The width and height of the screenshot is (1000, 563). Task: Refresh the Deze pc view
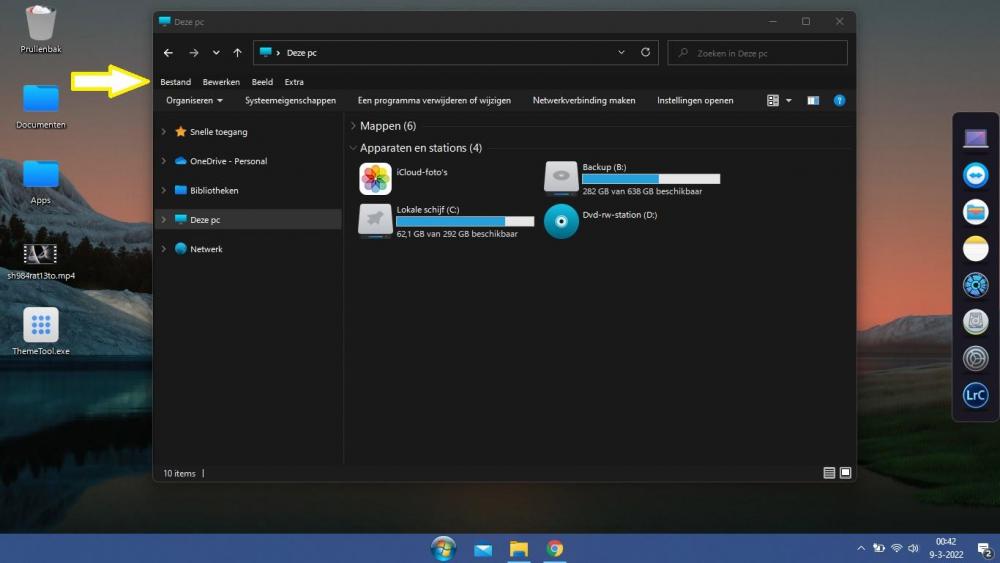(x=645, y=52)
